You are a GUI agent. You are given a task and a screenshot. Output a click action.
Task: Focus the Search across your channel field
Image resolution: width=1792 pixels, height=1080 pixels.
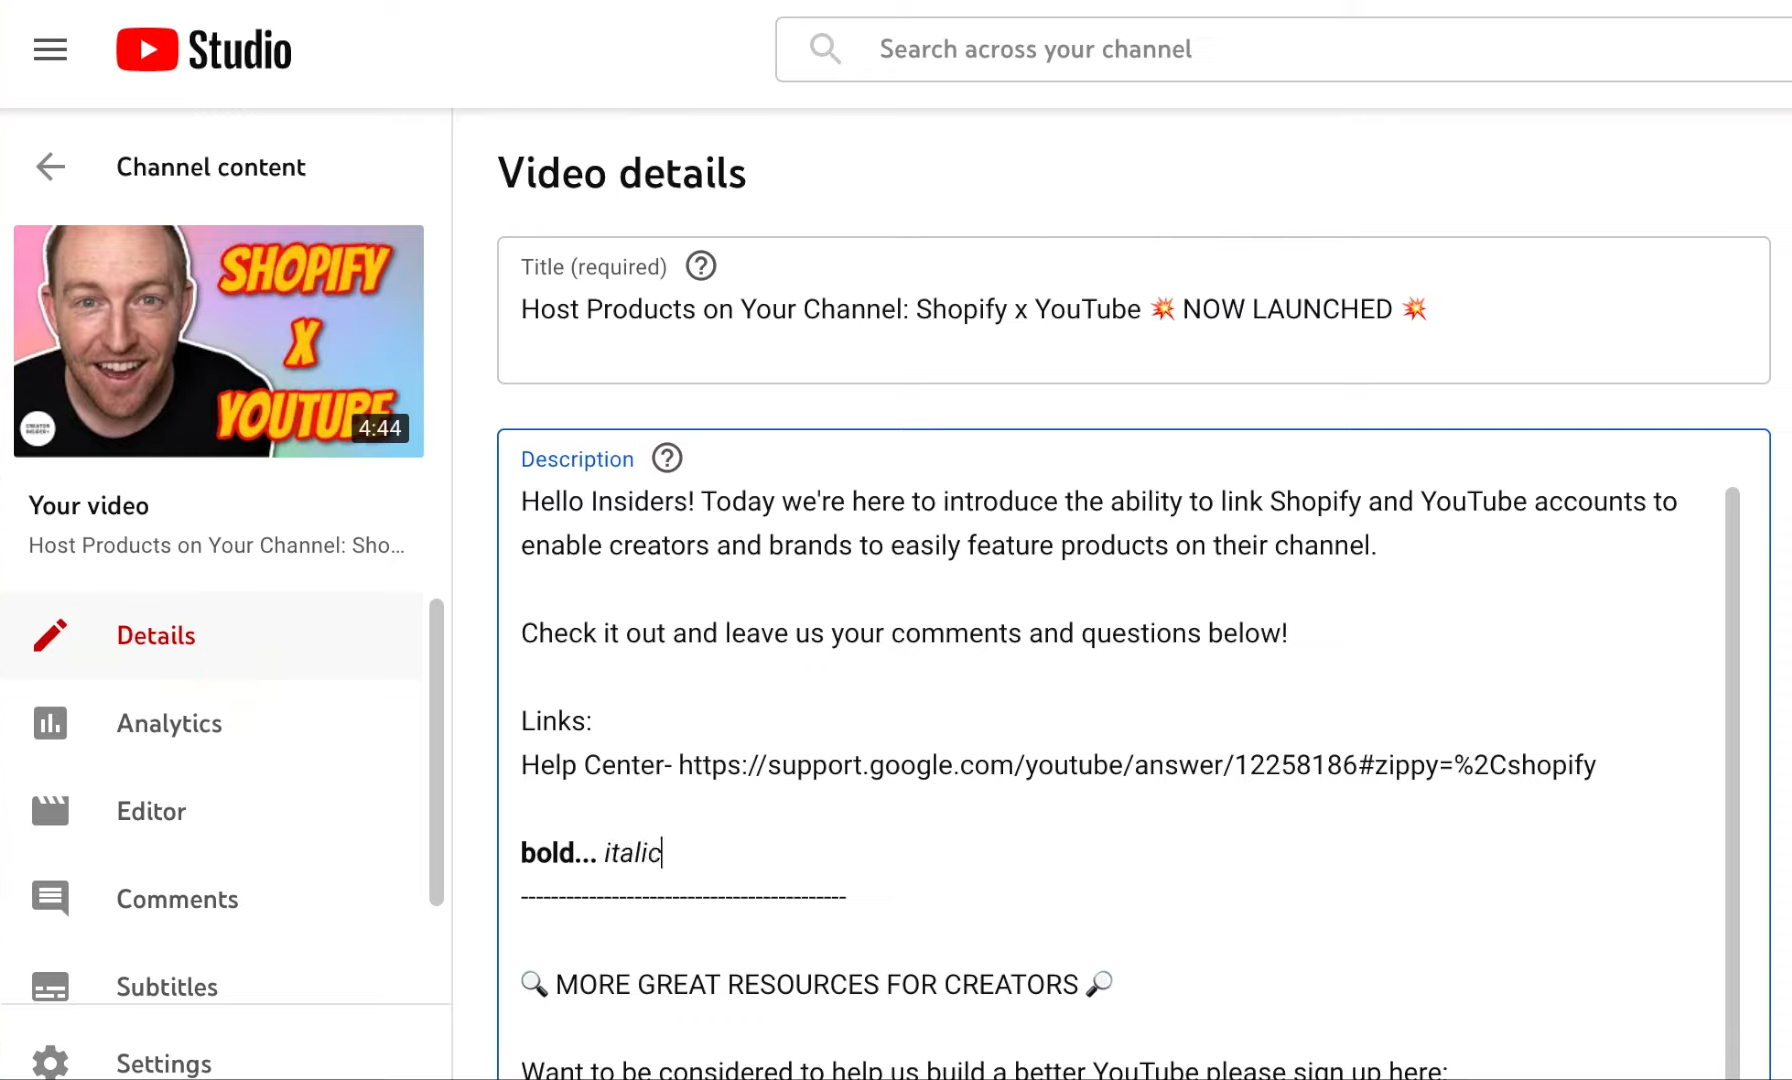1284,49
